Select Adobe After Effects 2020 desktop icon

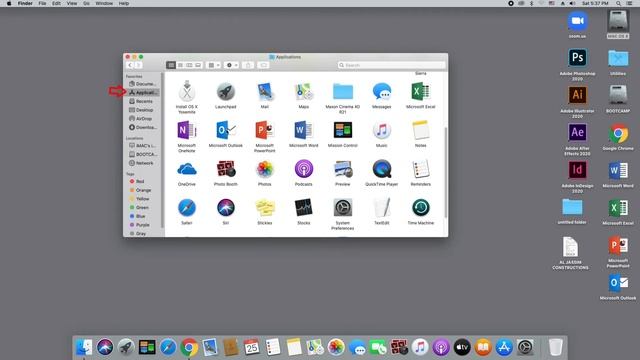click(x=577, y=133)
